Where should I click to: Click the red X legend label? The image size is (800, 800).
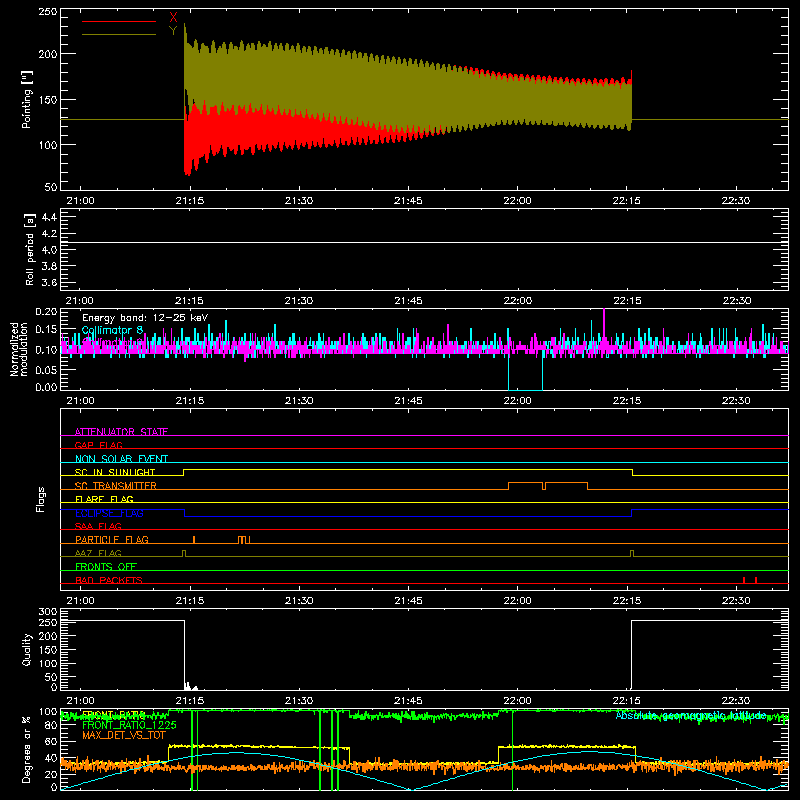pyautogui.click(x=173, y=18)
